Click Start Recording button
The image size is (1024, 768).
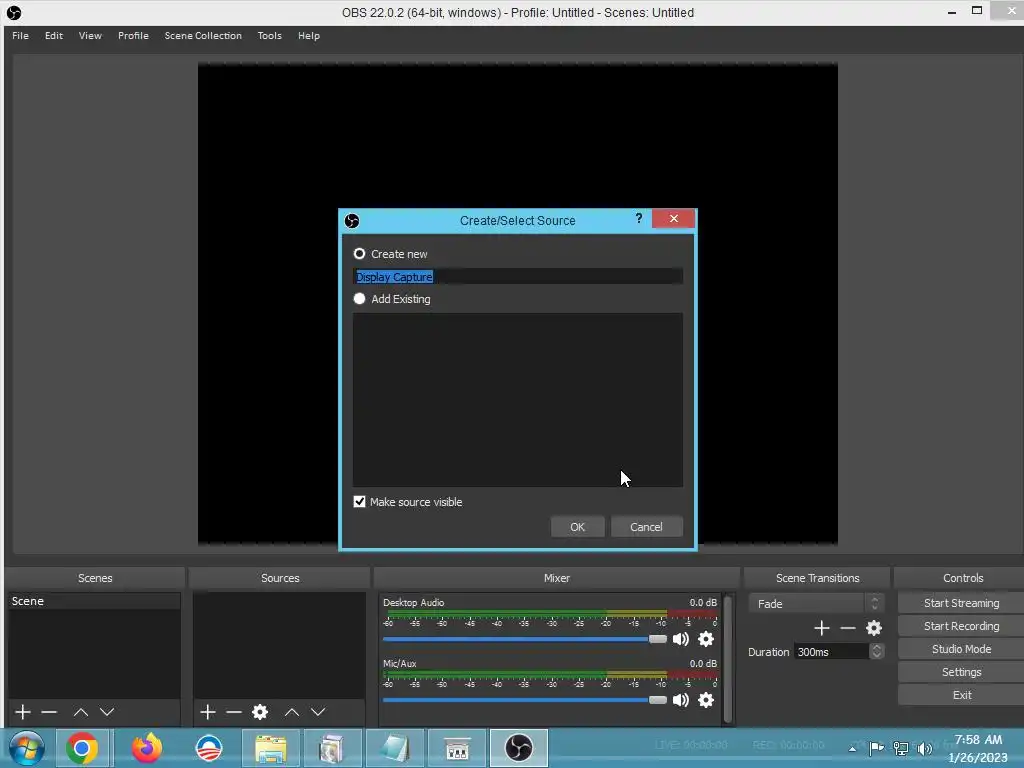[961, 626]
